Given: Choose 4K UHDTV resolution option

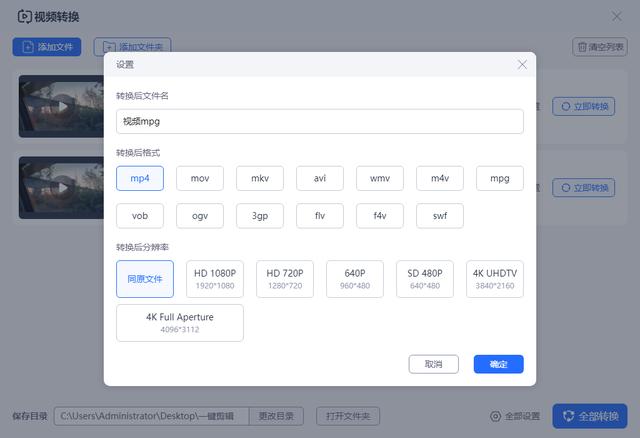Looking at the screenshot, I should coord(495,279).
